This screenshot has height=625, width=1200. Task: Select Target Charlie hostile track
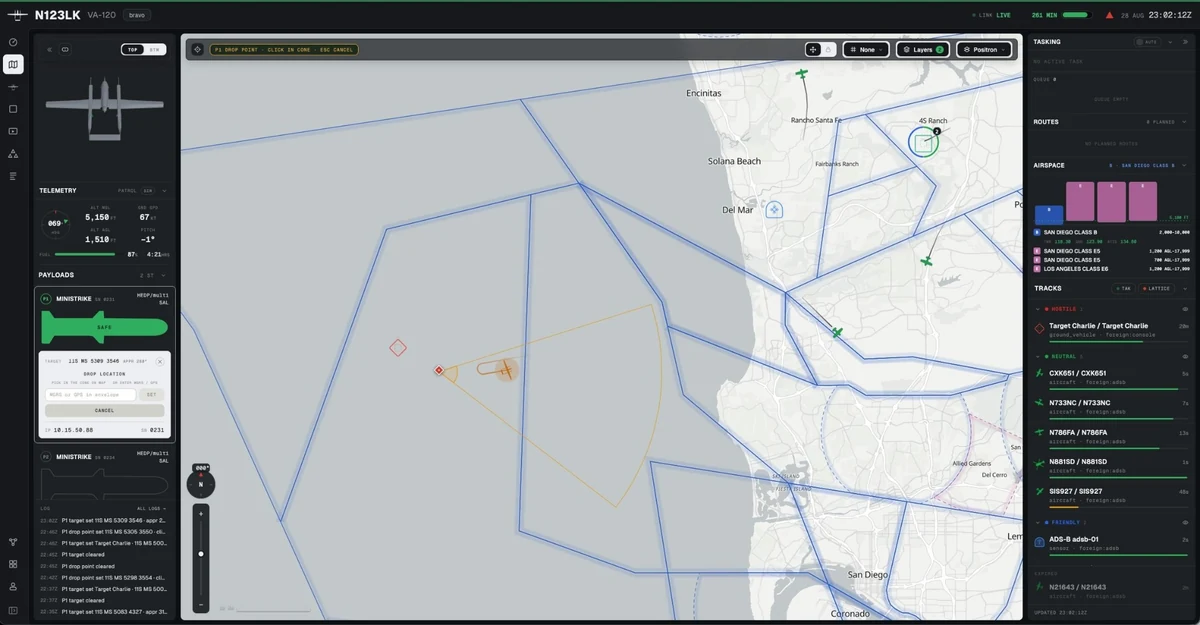click(1112, 330)
